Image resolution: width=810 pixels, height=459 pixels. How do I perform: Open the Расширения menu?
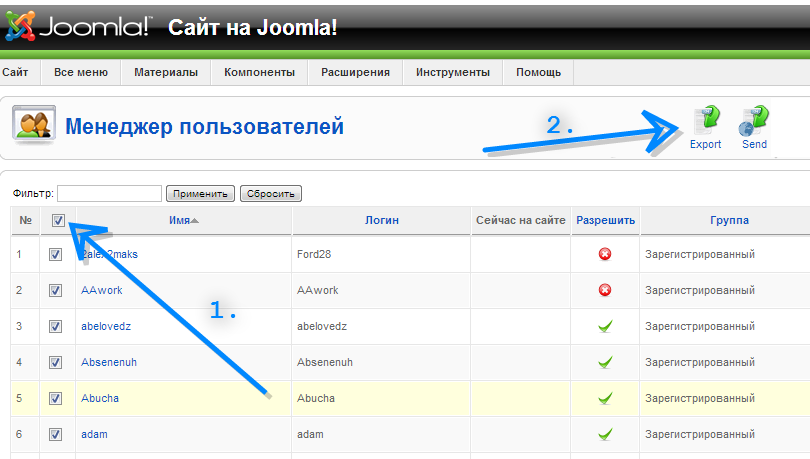(x=355, y=73)
